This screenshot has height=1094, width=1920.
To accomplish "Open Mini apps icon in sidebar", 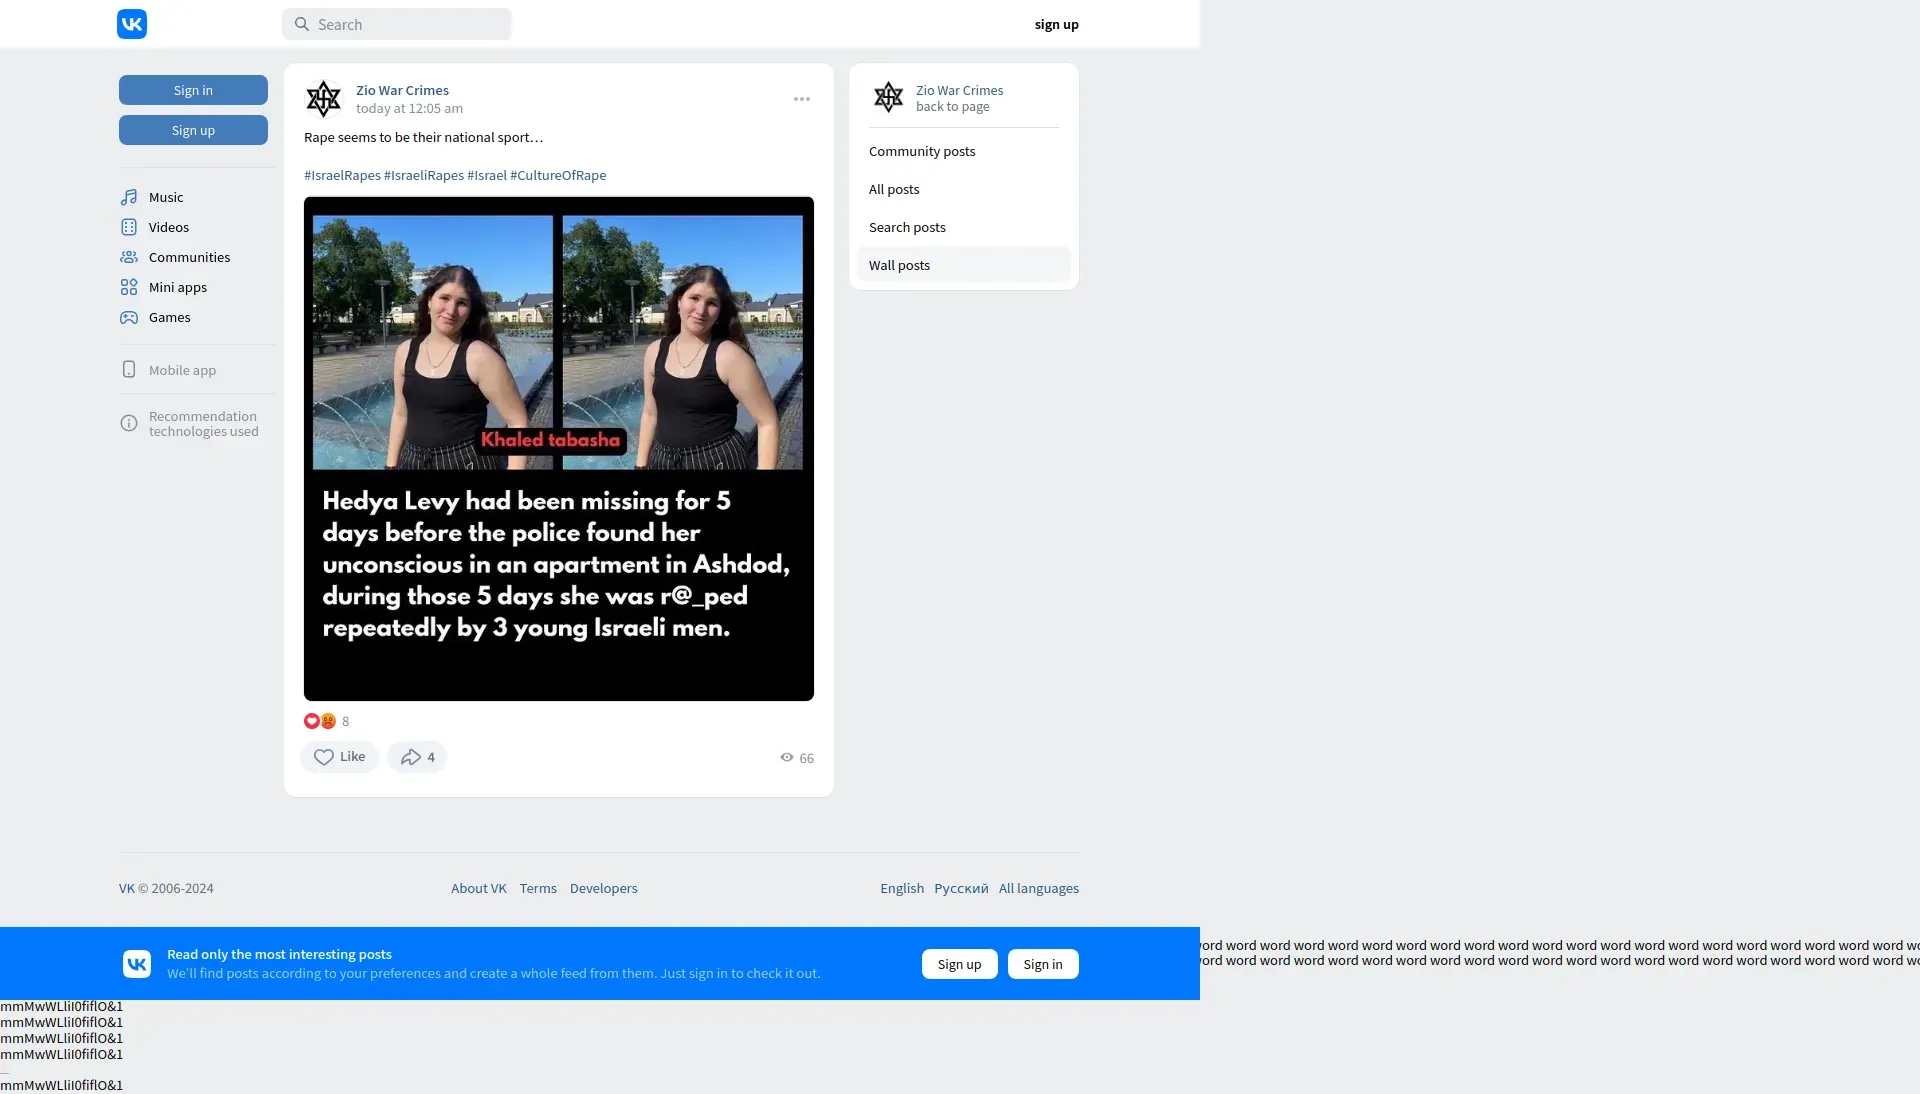I will coord(129,287).
